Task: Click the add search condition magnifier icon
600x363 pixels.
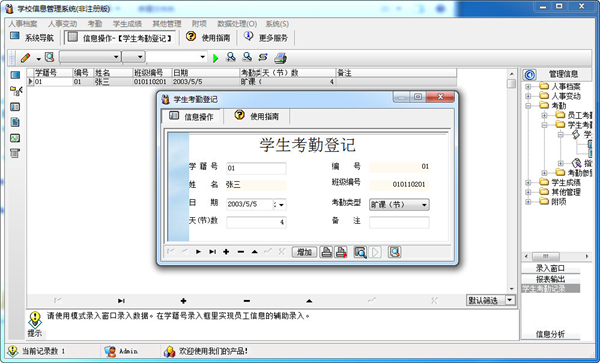Action: point(231,57)
